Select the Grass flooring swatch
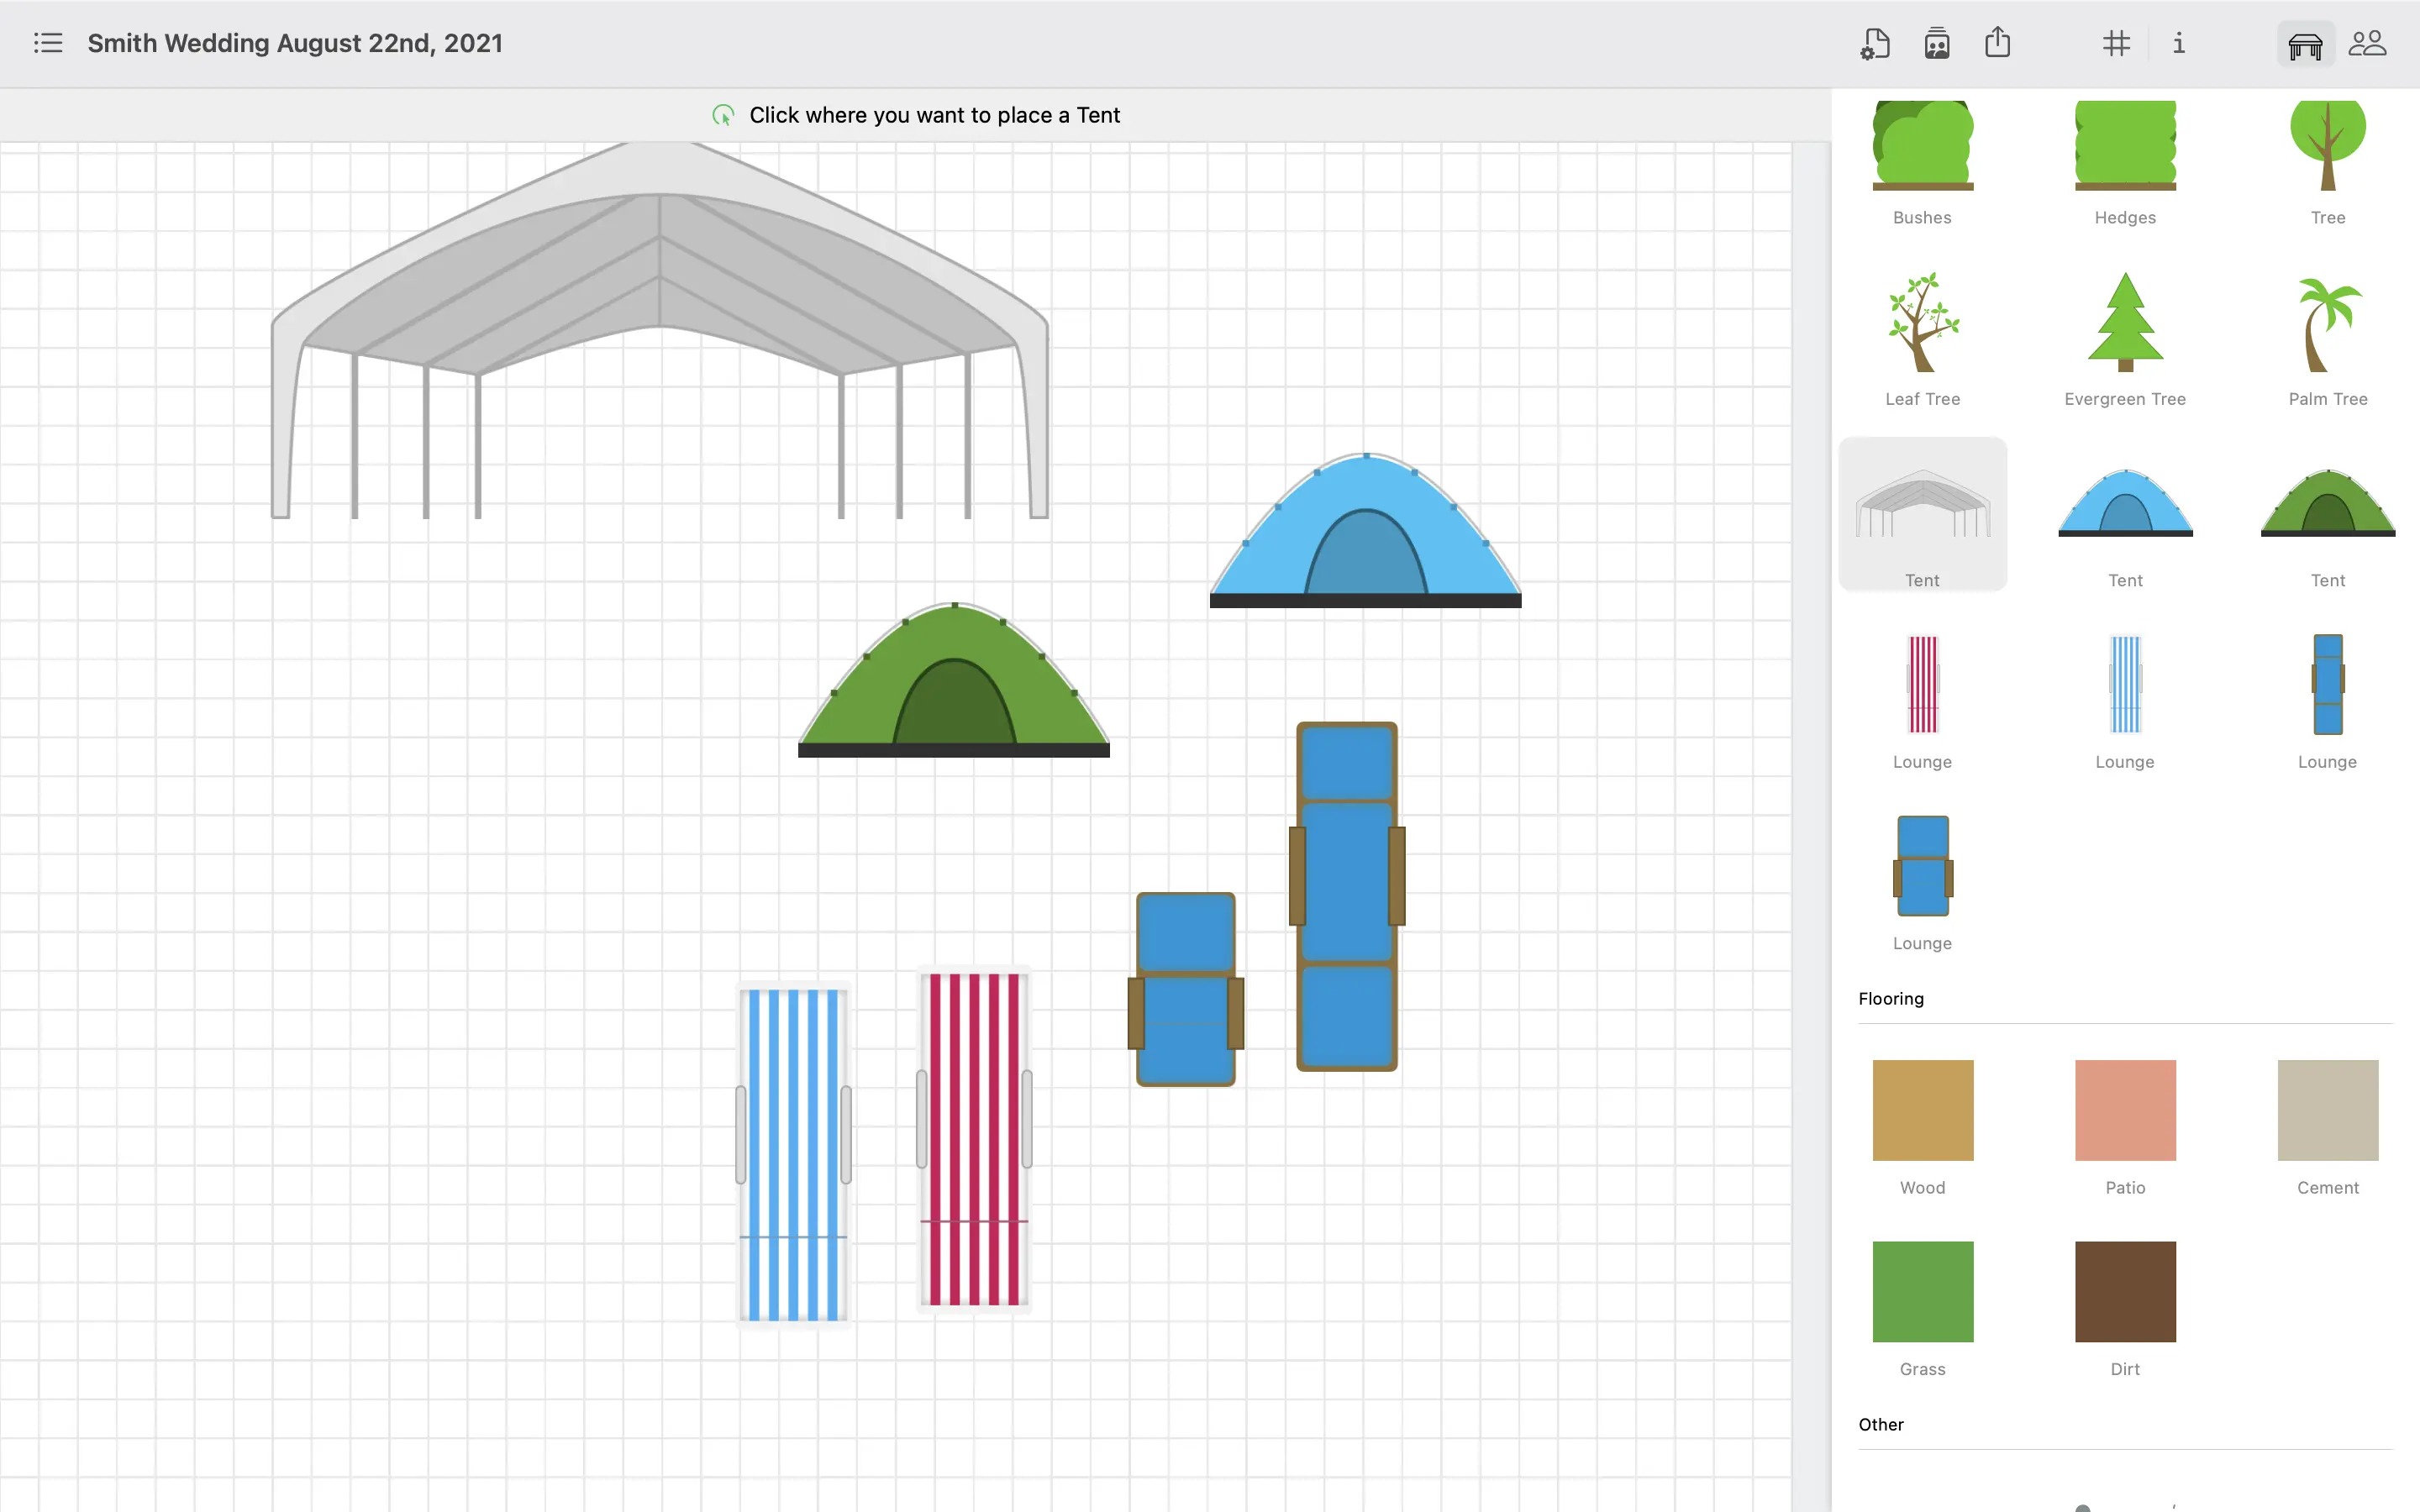Screen dimensions: 2420x1512 1922,1291
